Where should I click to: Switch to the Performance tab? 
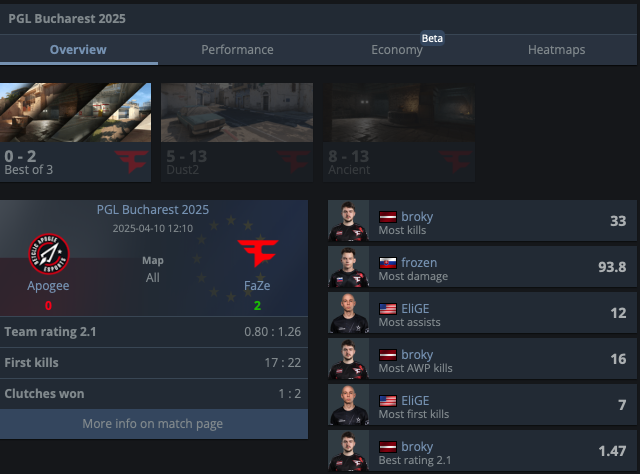tap(237, 50)
